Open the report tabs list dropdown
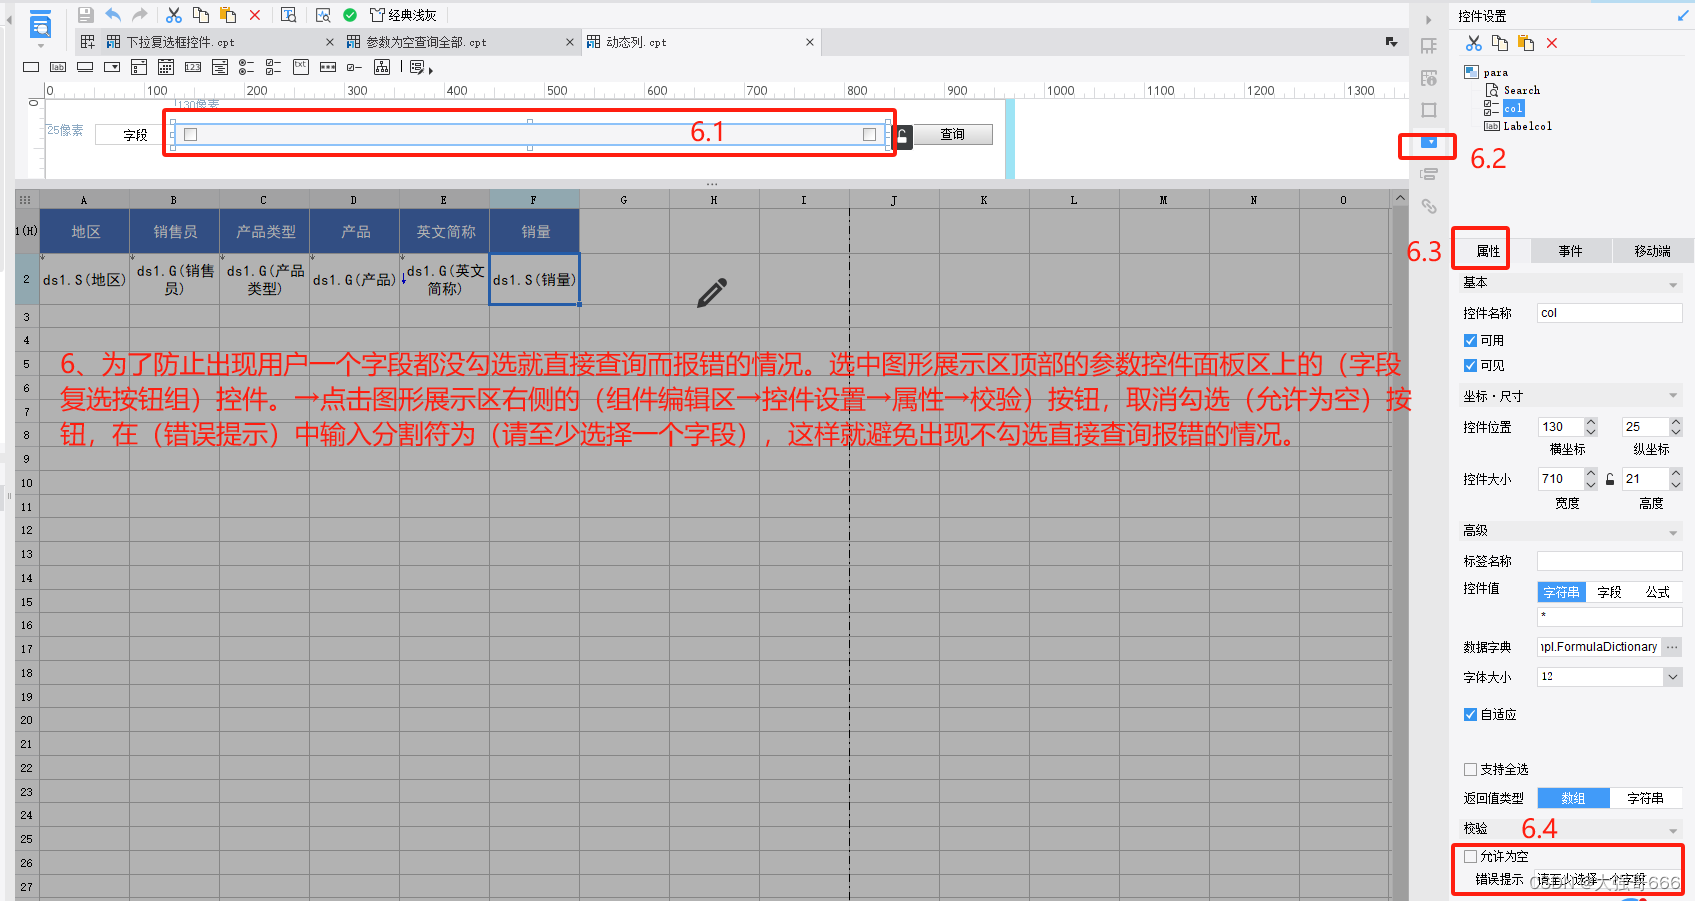The width and height of the screenshot is (1695, 901). [x=1391, y=42]
